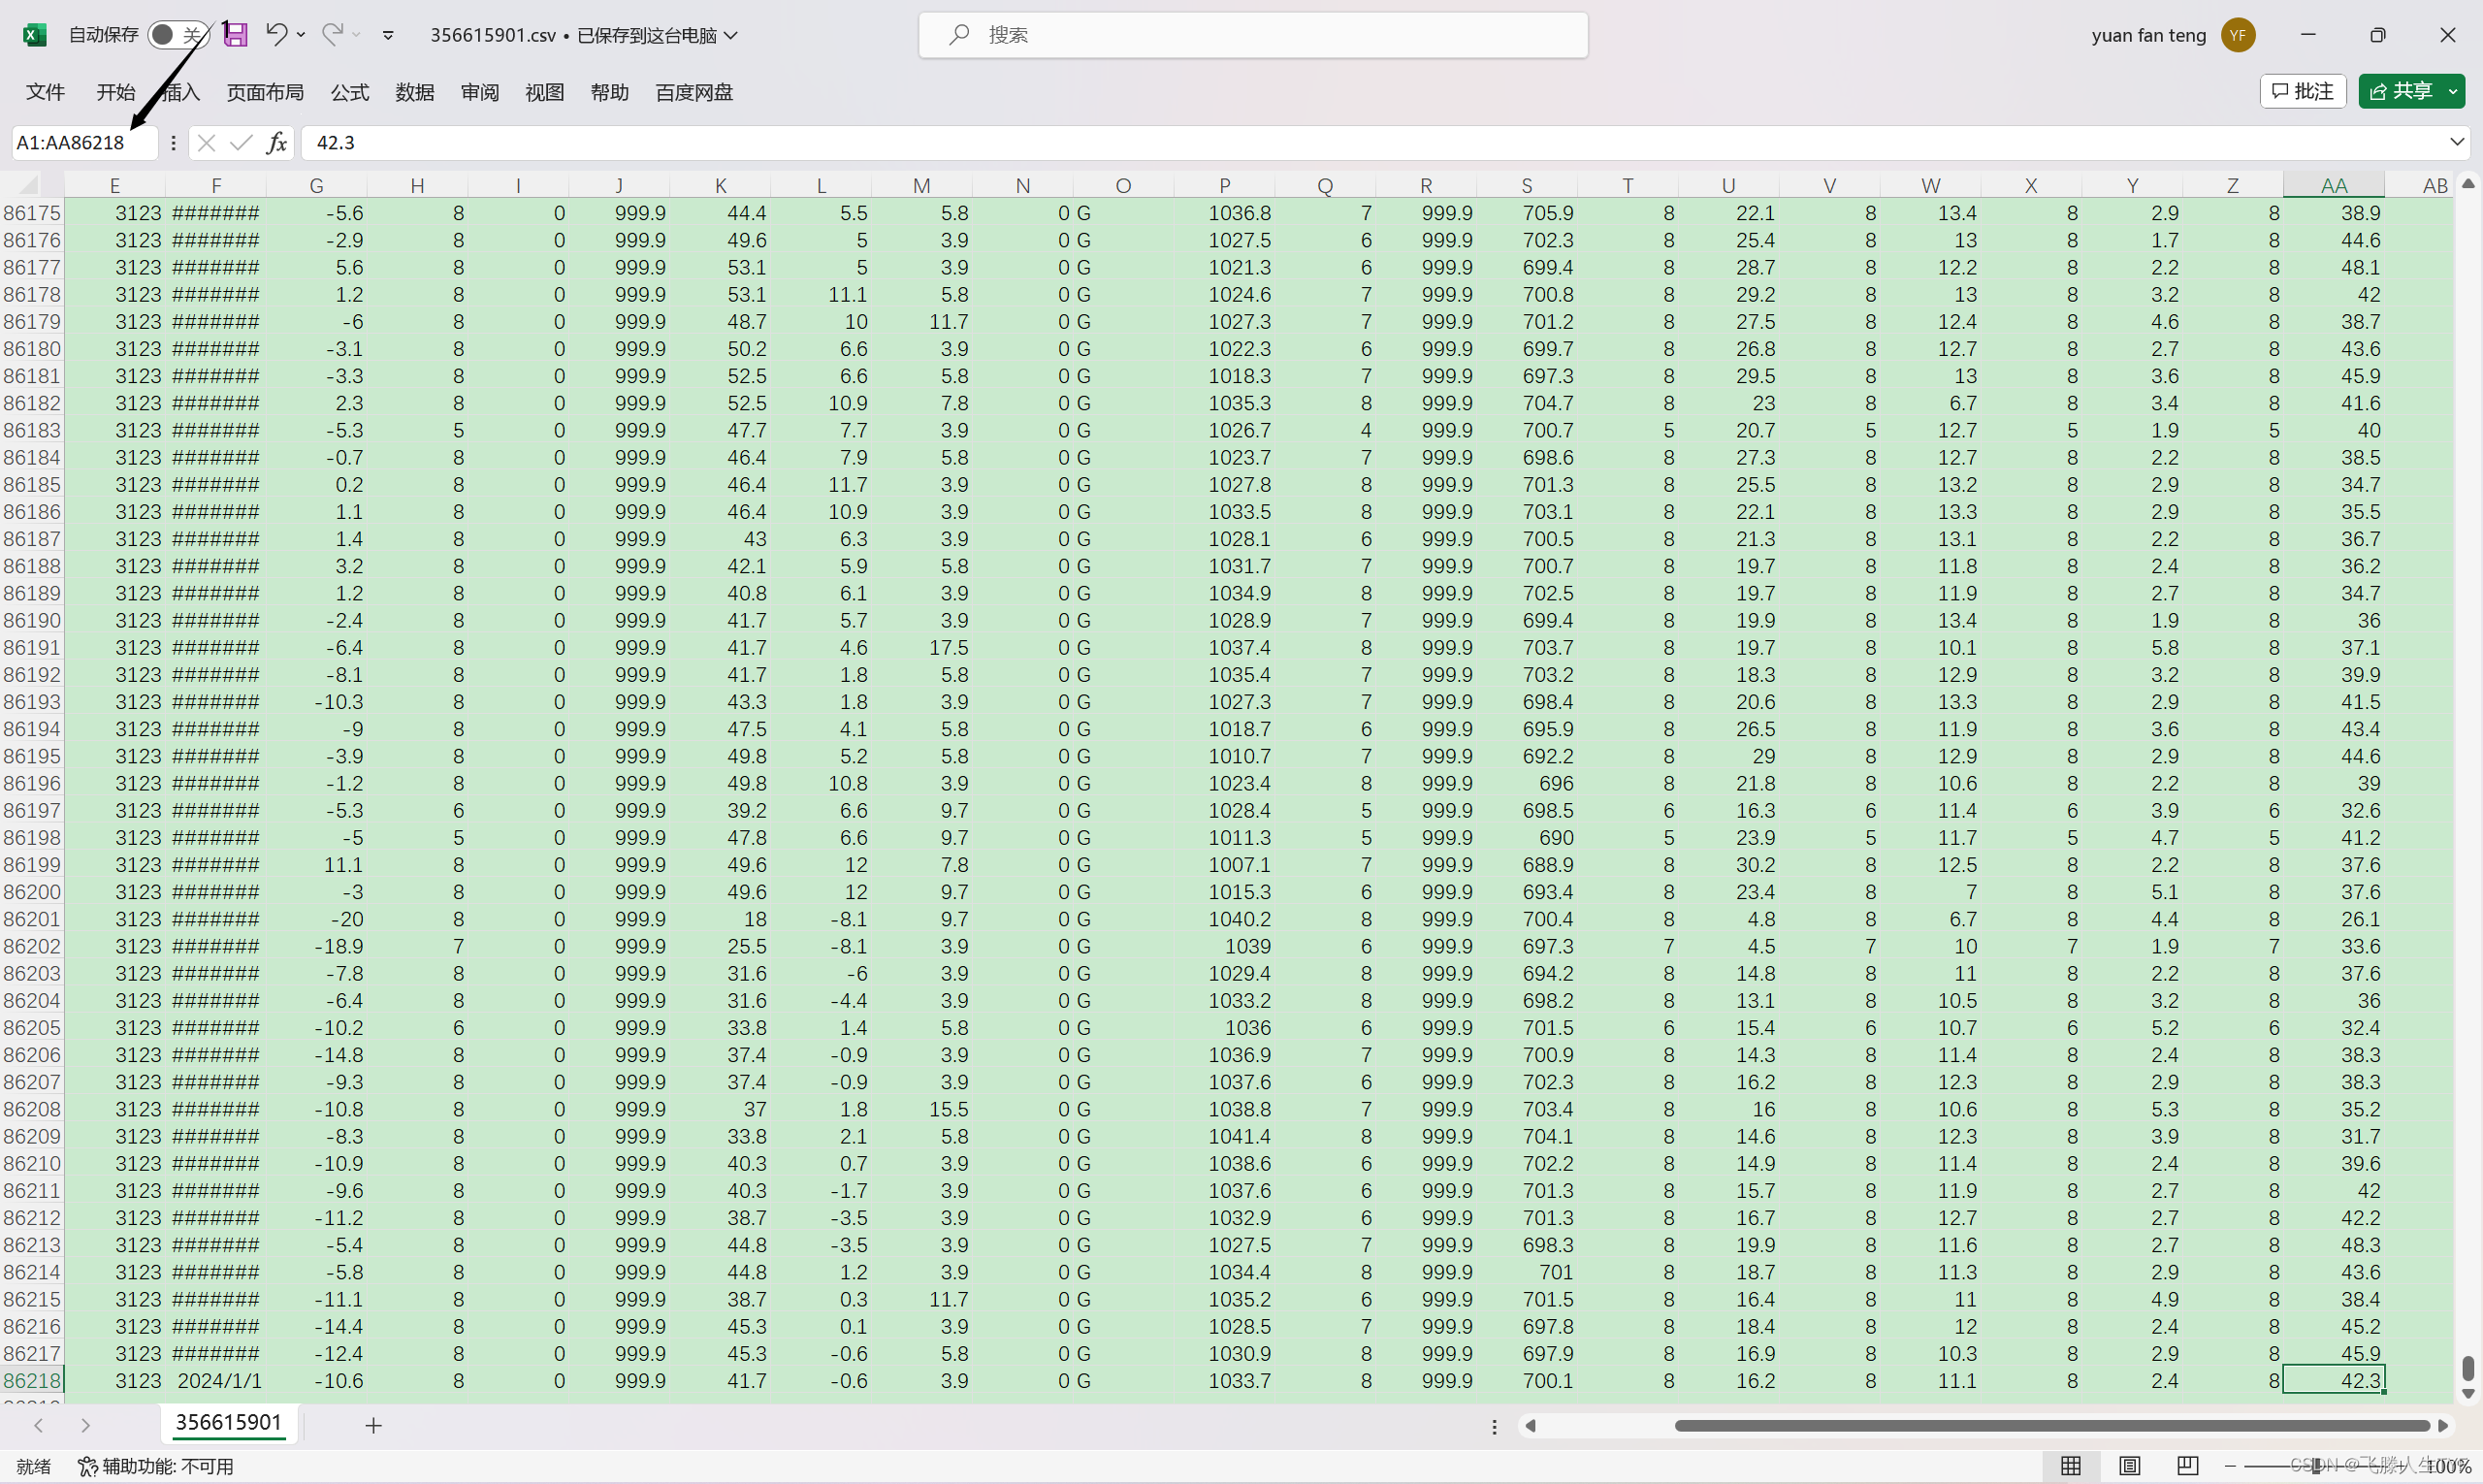Click the Select All corner triangle
The width and height of the screenshot is (2483, 1484).
pos(30,185)
